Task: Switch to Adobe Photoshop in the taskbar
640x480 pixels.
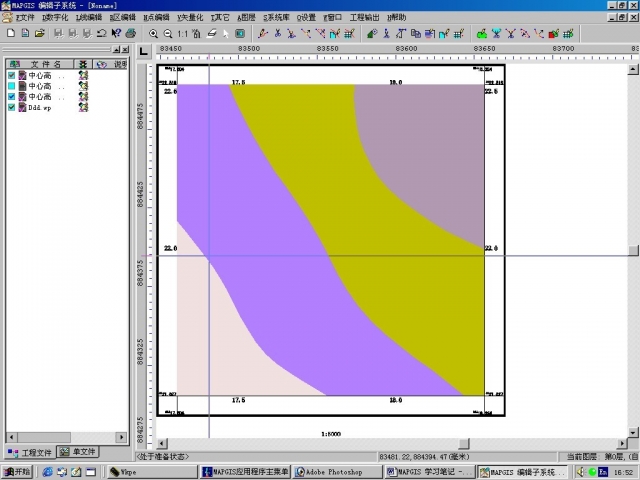Action: pos(333,471)
